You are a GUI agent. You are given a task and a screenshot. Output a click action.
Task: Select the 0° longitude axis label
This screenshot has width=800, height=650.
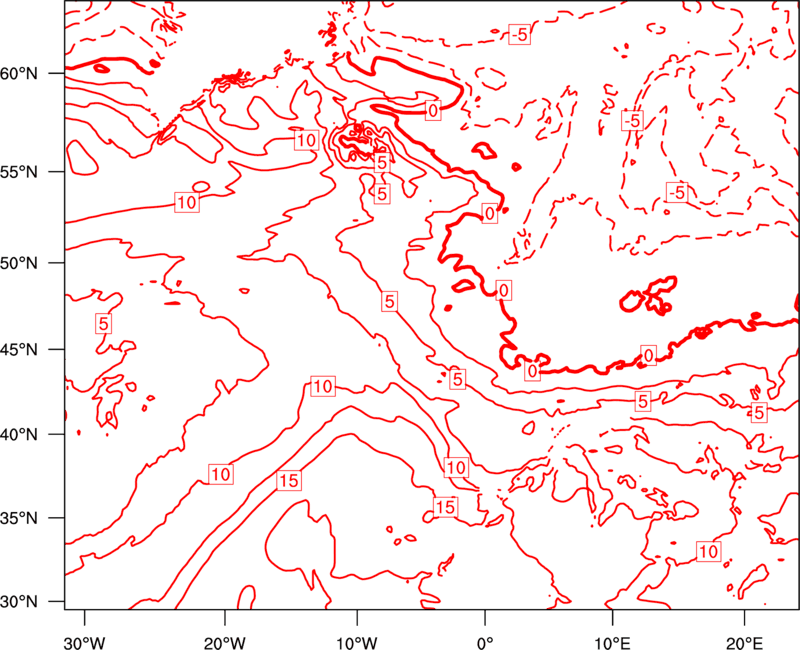484,643
